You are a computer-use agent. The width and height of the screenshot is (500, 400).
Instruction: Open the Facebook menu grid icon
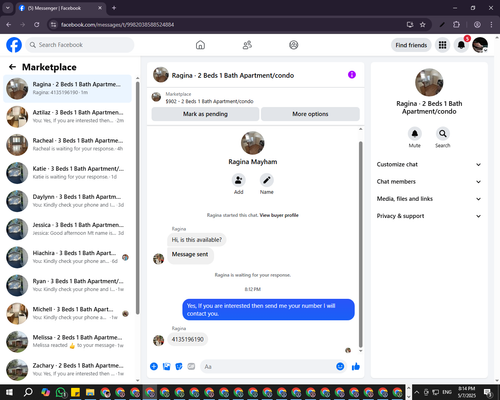442,45
